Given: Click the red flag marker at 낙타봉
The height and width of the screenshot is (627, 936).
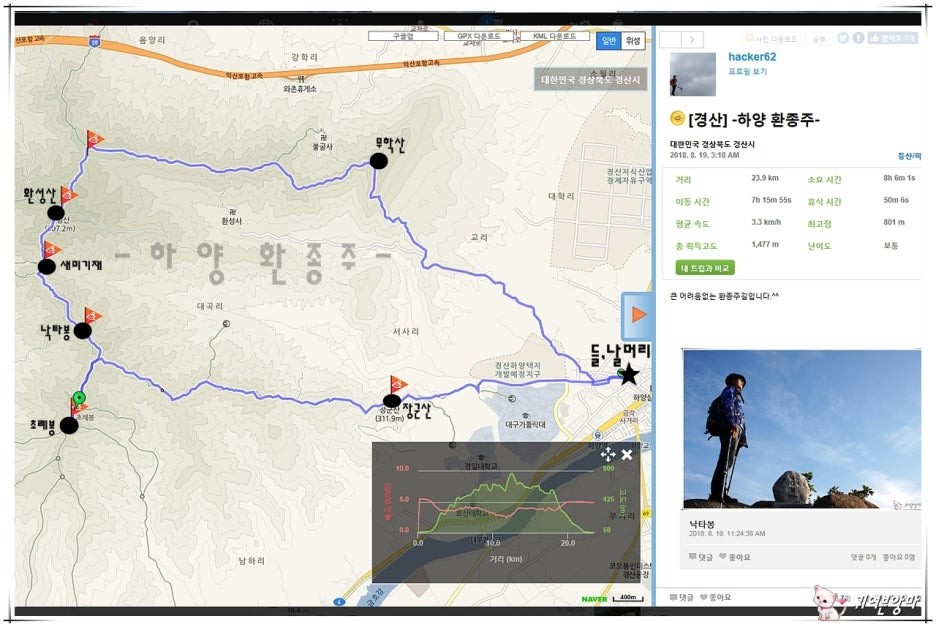Looking at the screenshot, I should pos(93,315).
